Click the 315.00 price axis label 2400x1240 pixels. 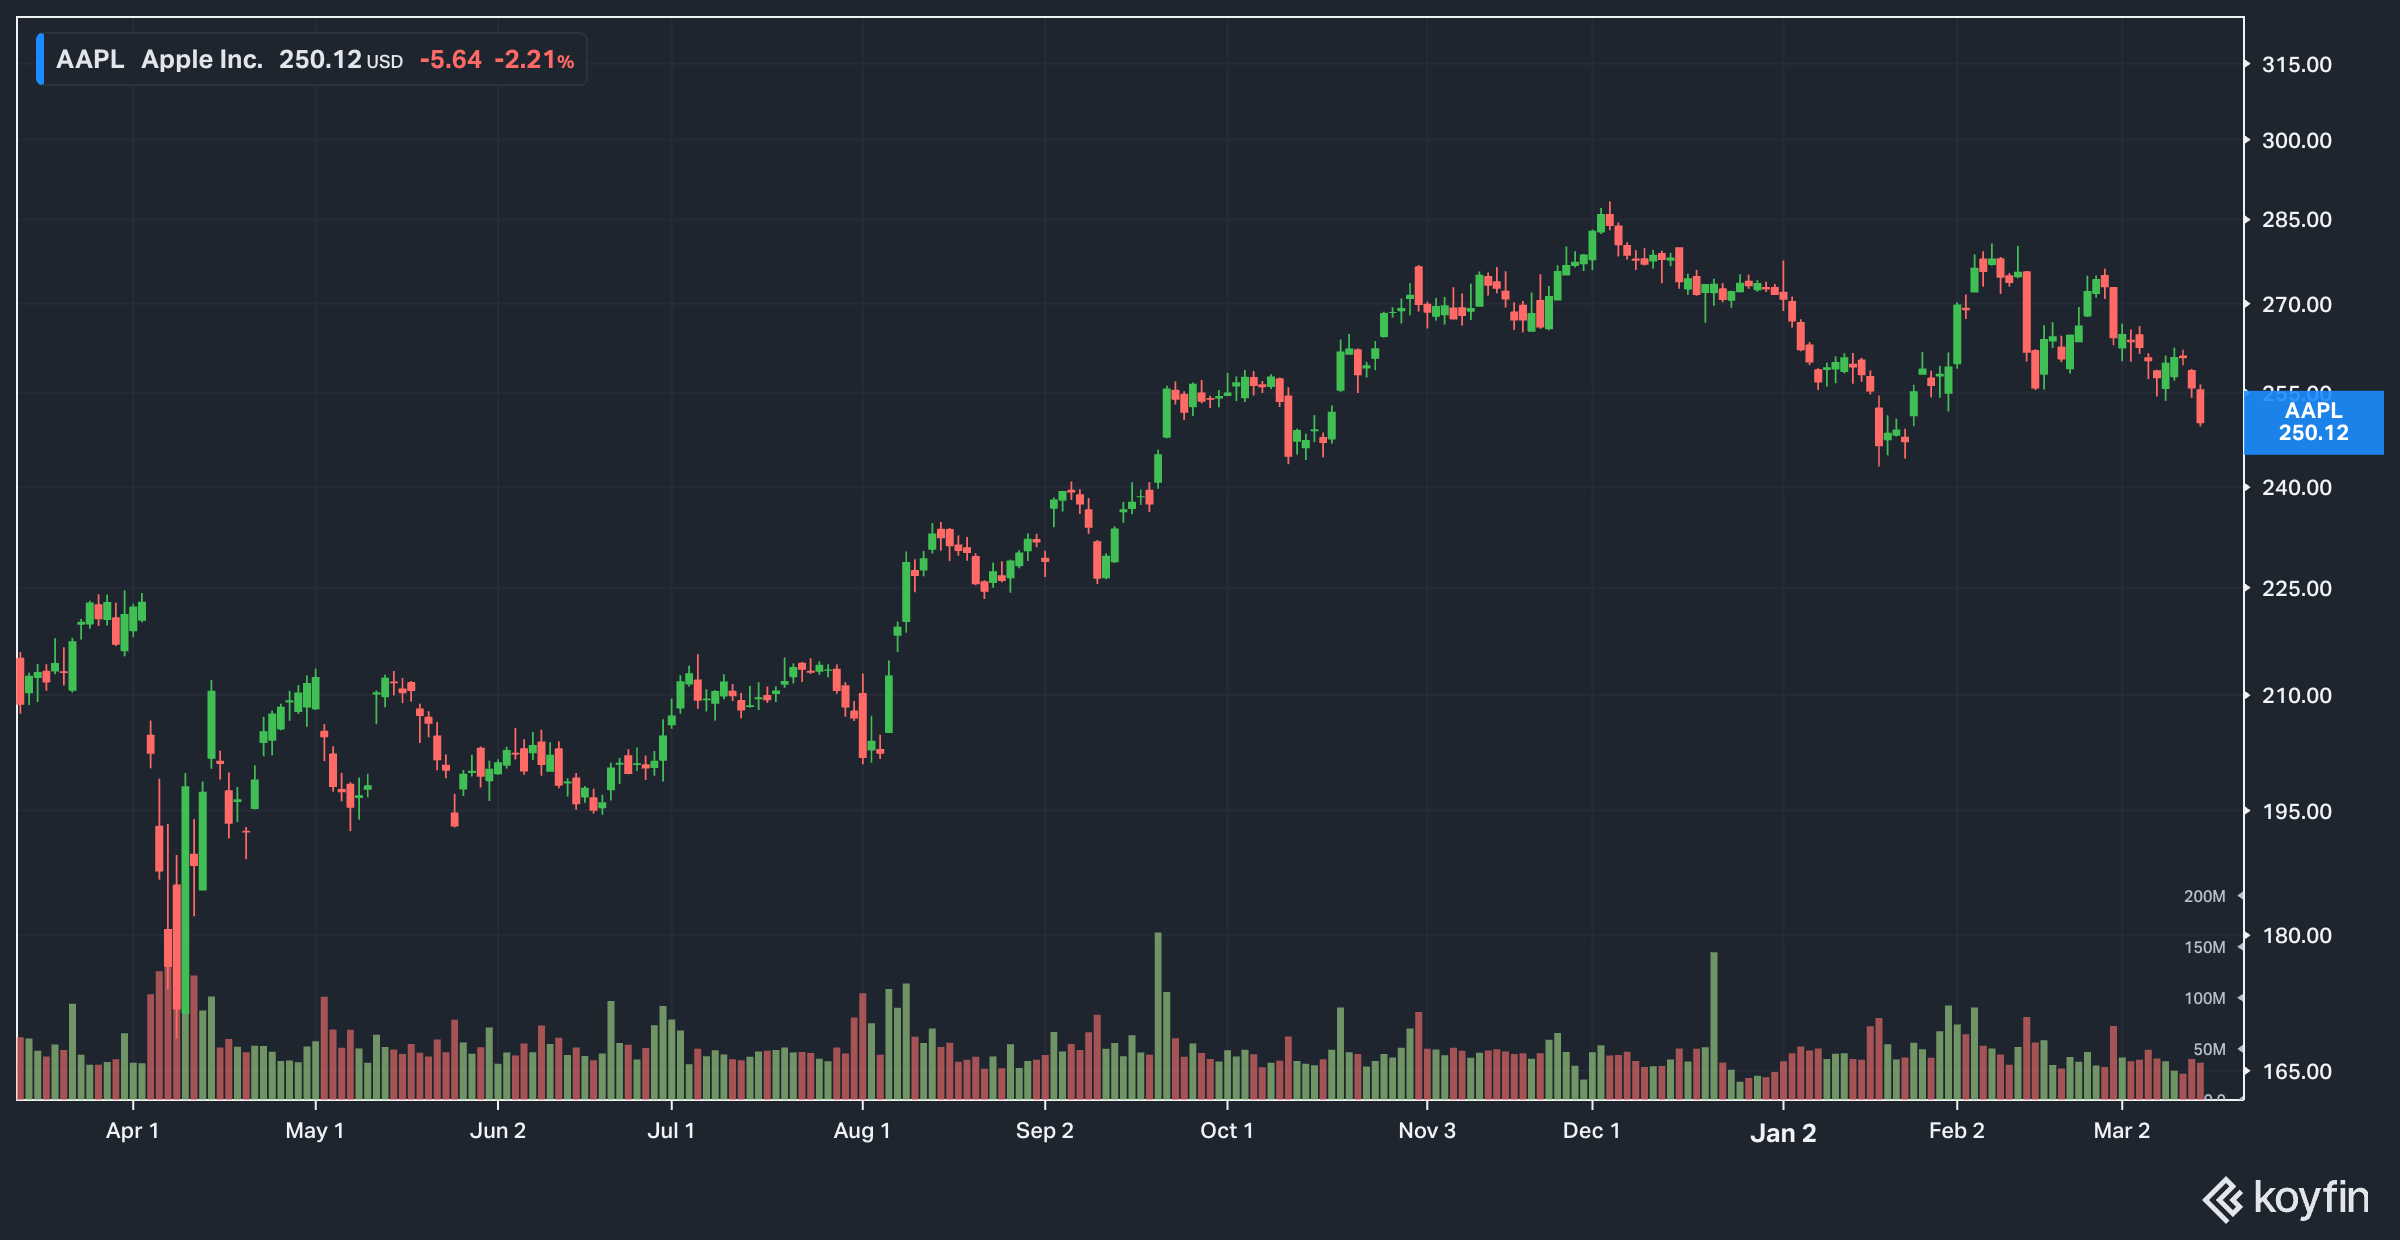tap(2296, 64)
